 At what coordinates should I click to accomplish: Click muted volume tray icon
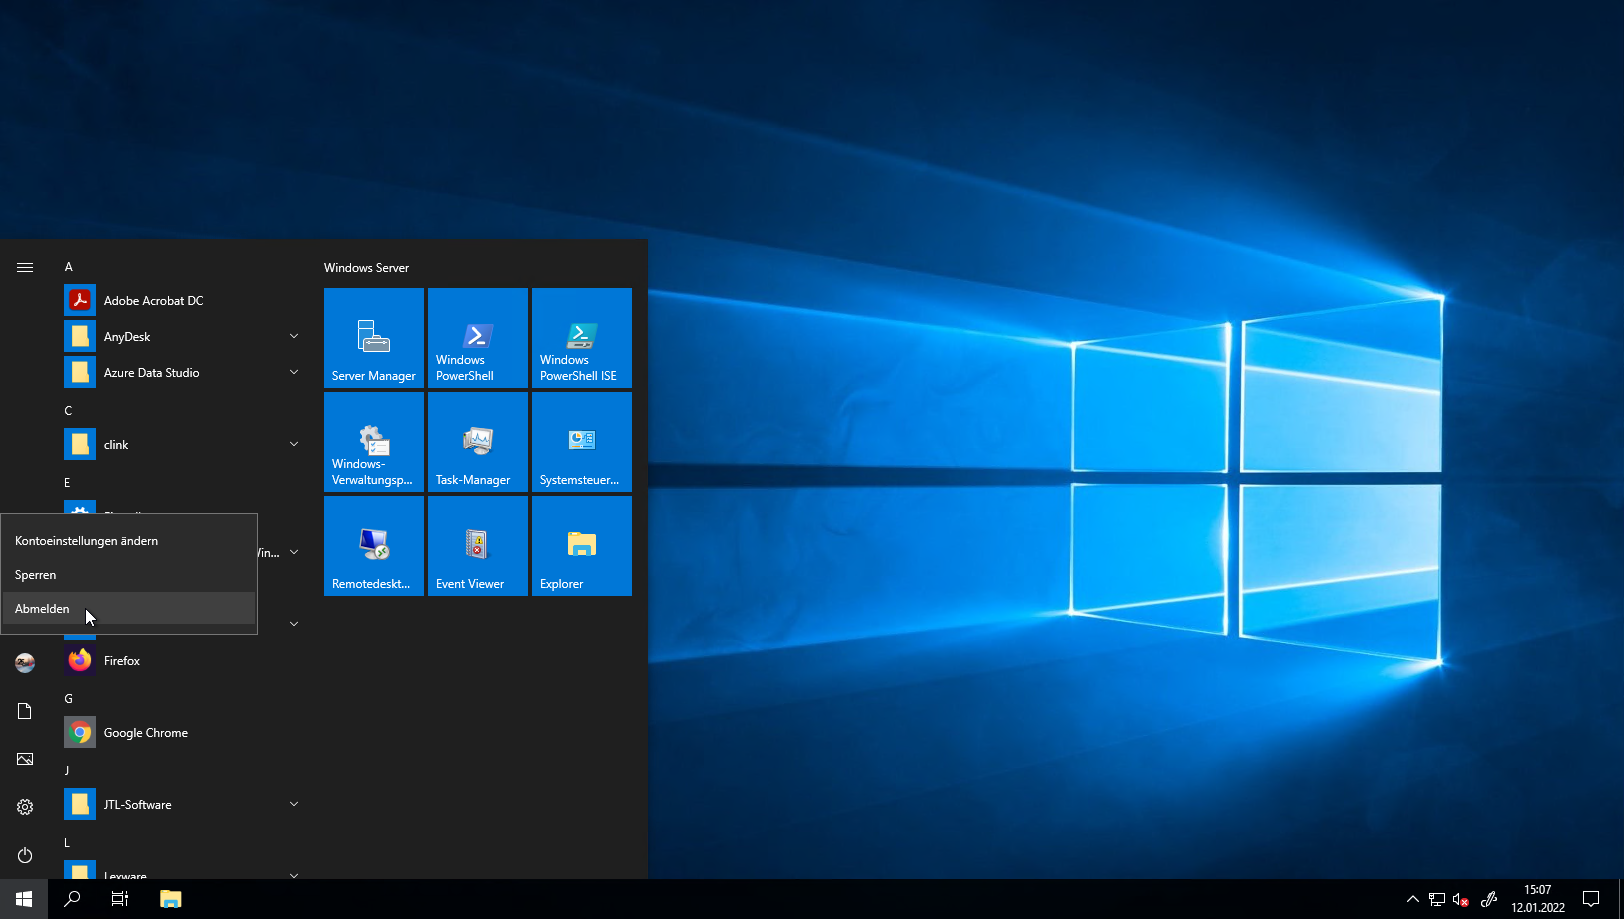(x=1461, y=899)
